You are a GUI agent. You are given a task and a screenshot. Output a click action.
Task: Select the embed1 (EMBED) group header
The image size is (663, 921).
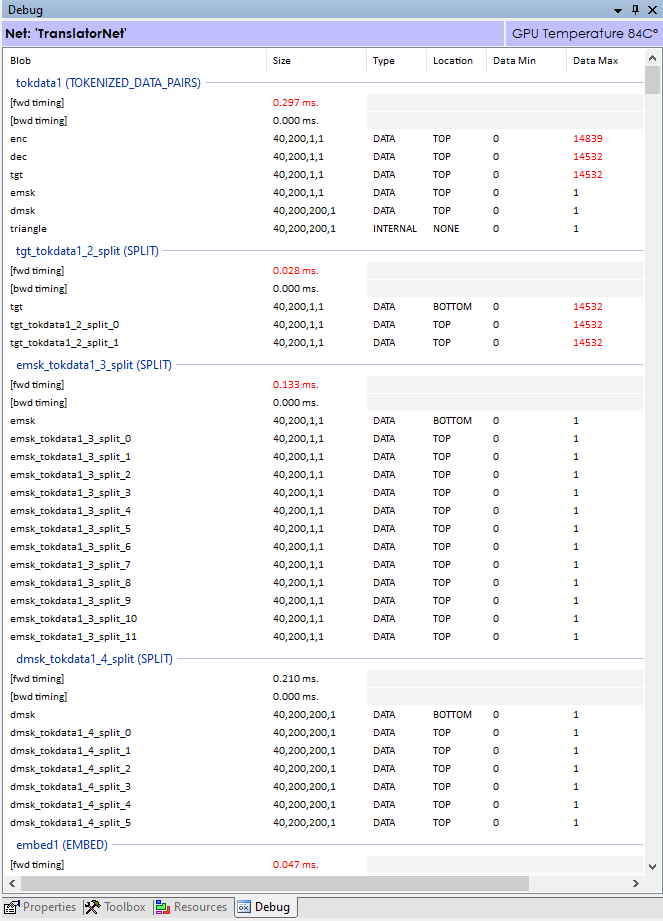(62, 845)
